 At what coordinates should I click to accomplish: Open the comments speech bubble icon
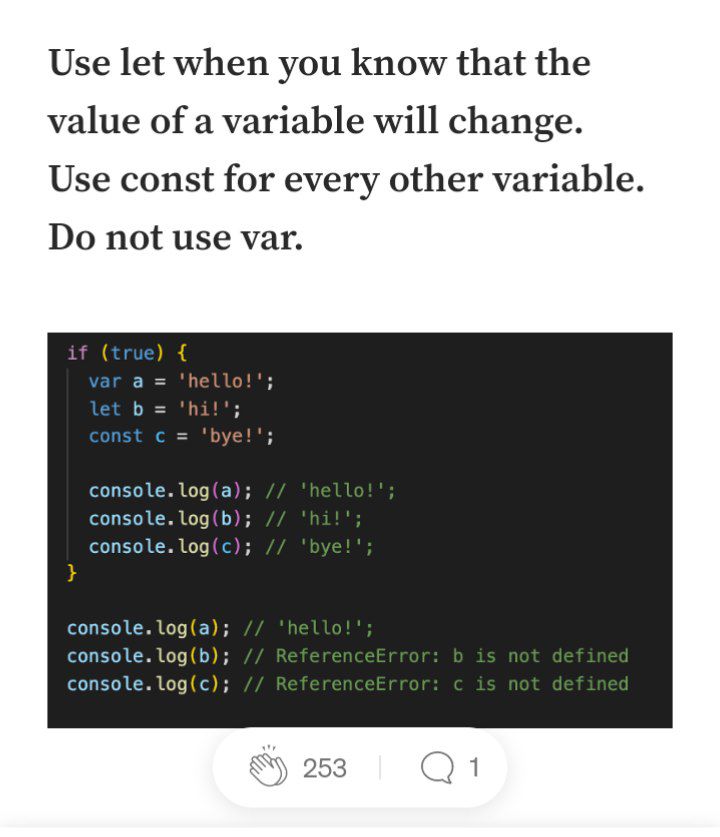(438, 768)
